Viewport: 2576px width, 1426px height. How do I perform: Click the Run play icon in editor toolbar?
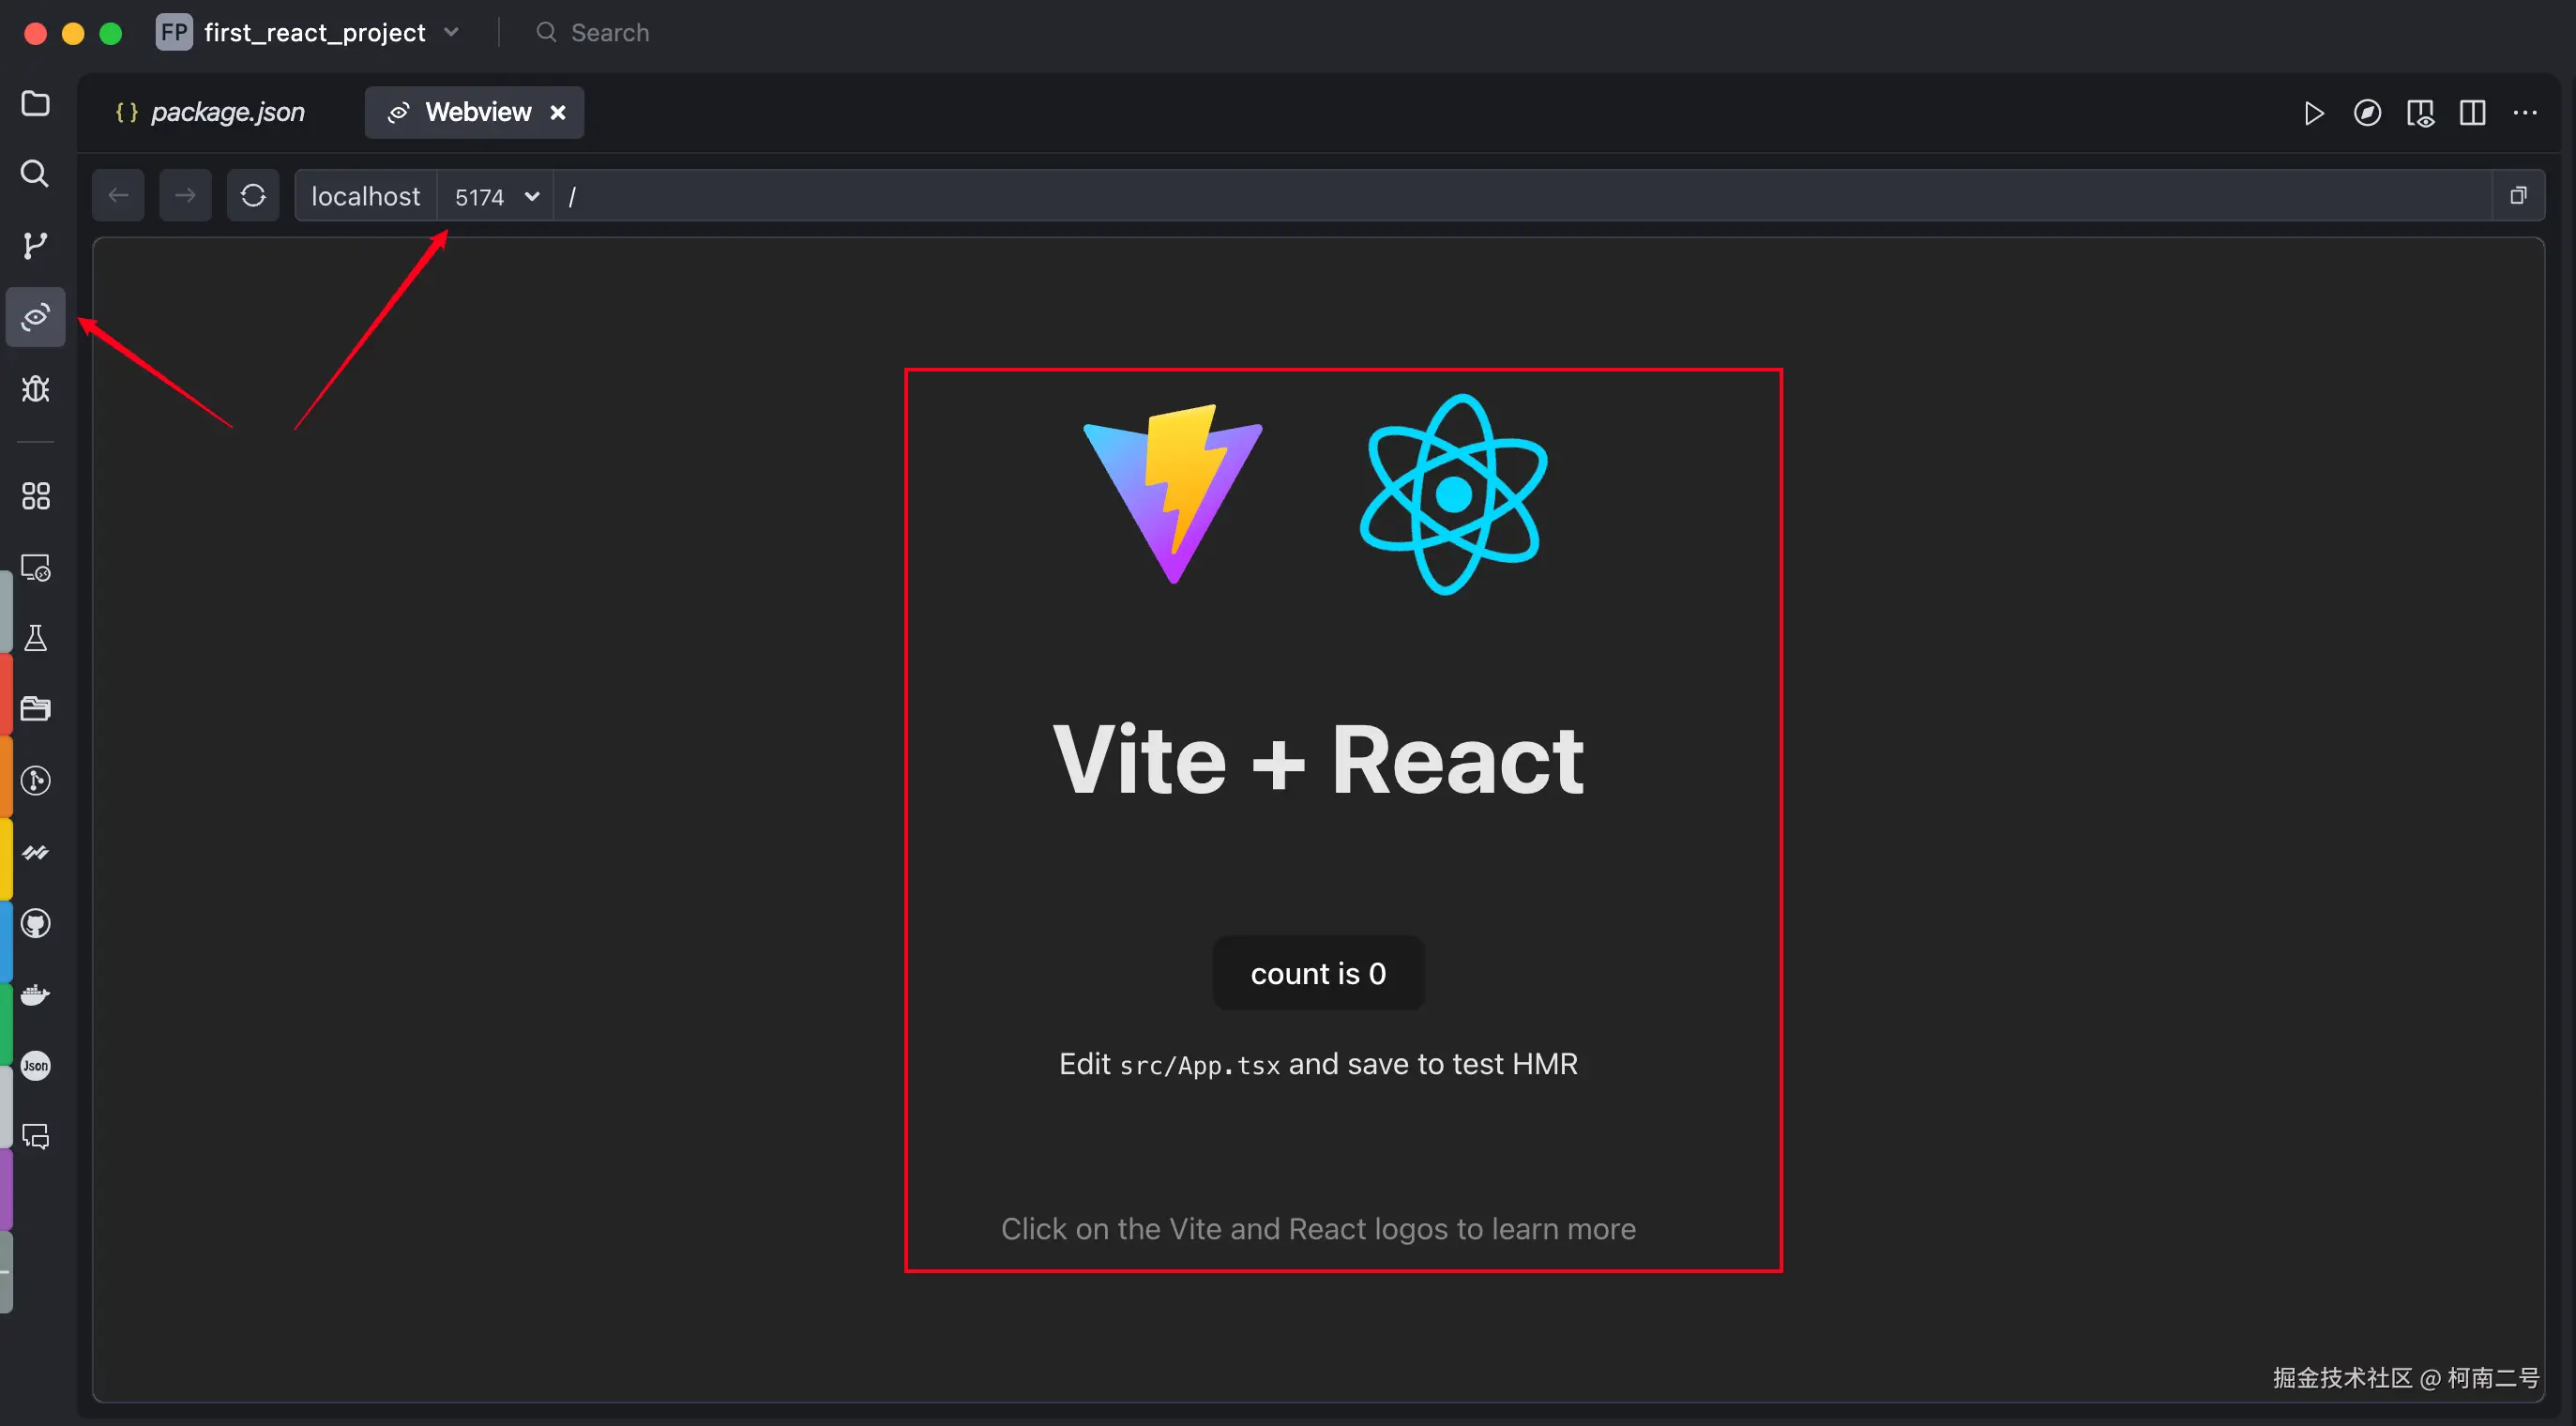[2313, 113]
